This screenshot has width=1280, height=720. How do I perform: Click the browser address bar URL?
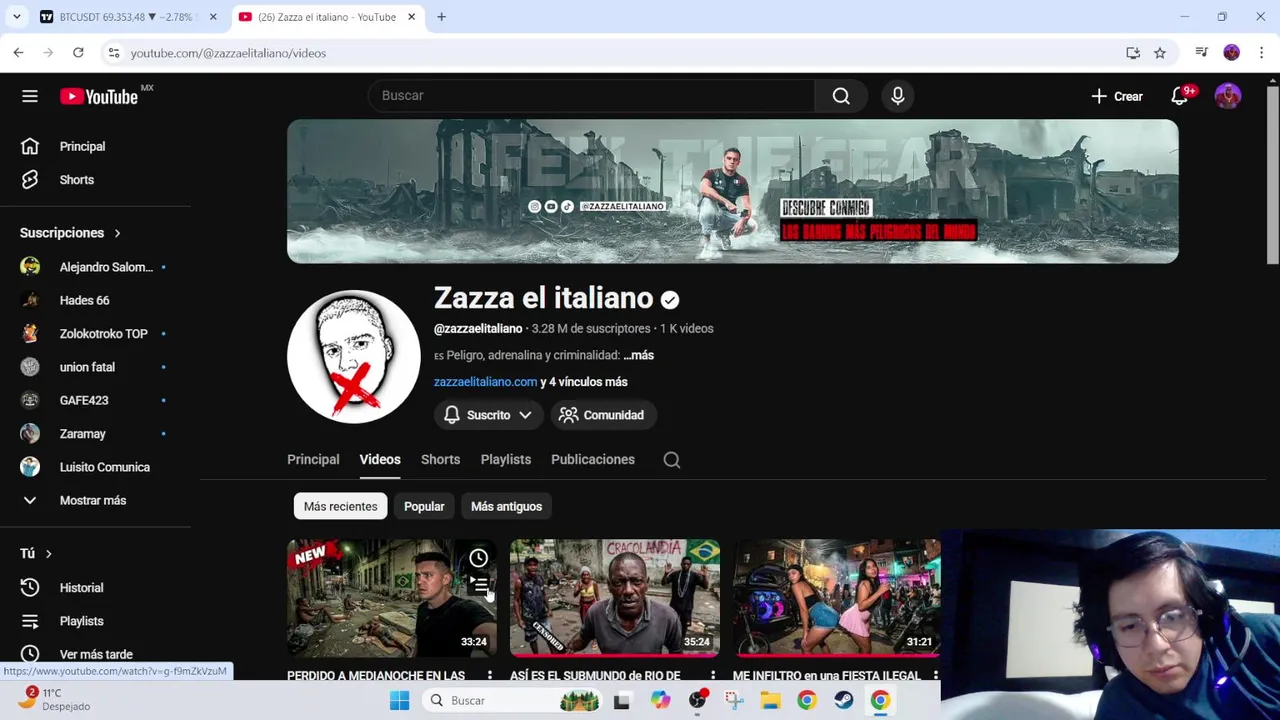228,53
